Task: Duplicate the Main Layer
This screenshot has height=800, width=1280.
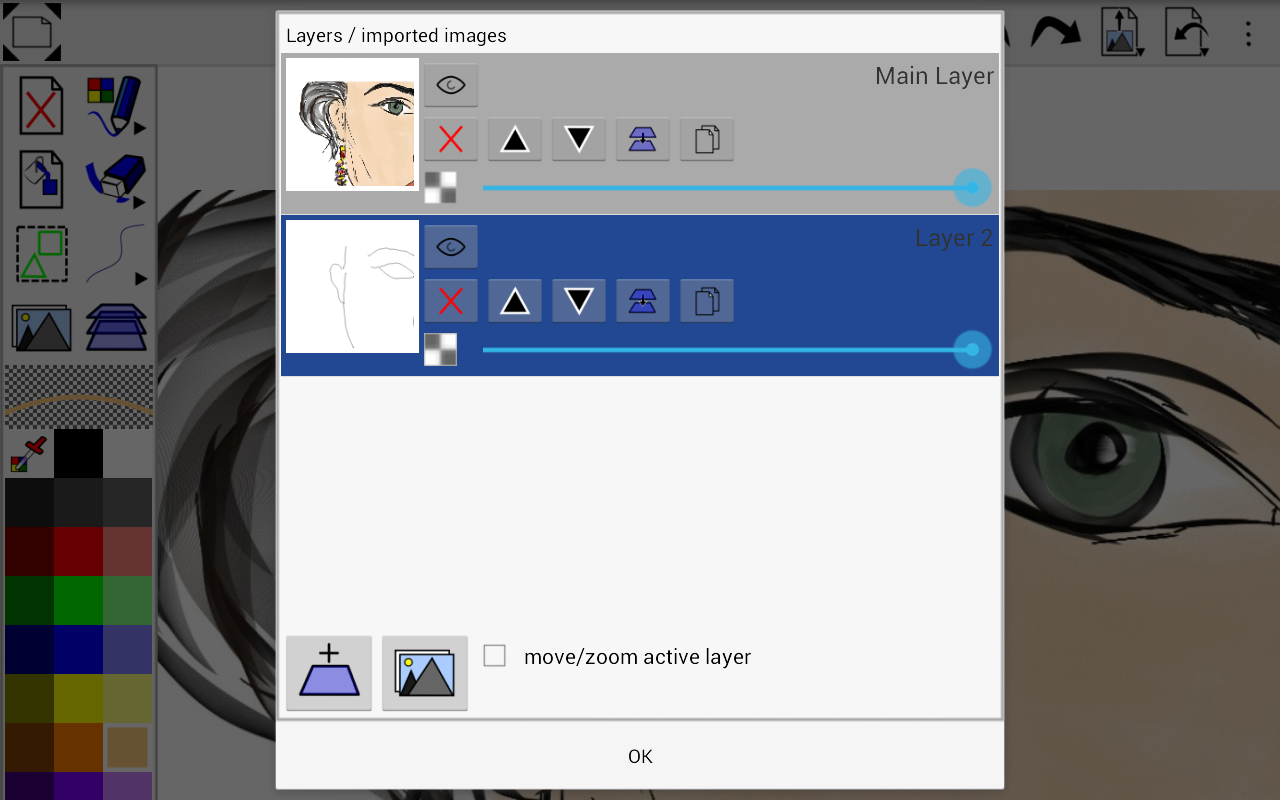Action: pos(707,139)
